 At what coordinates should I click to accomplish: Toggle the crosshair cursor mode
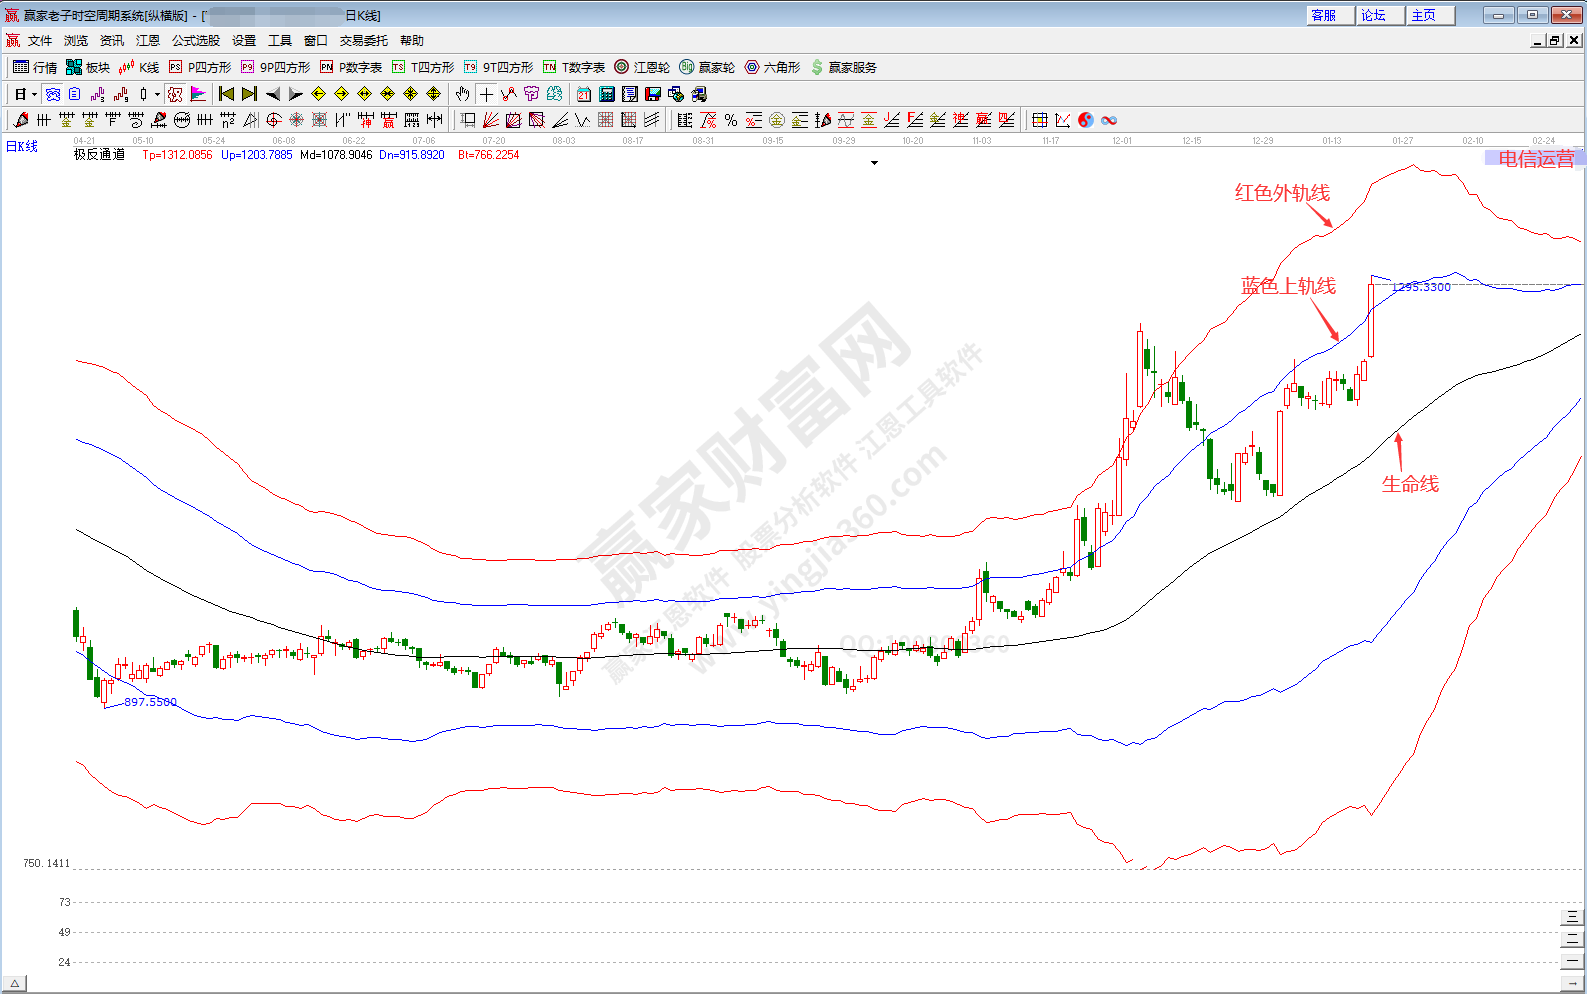(486, 94)
